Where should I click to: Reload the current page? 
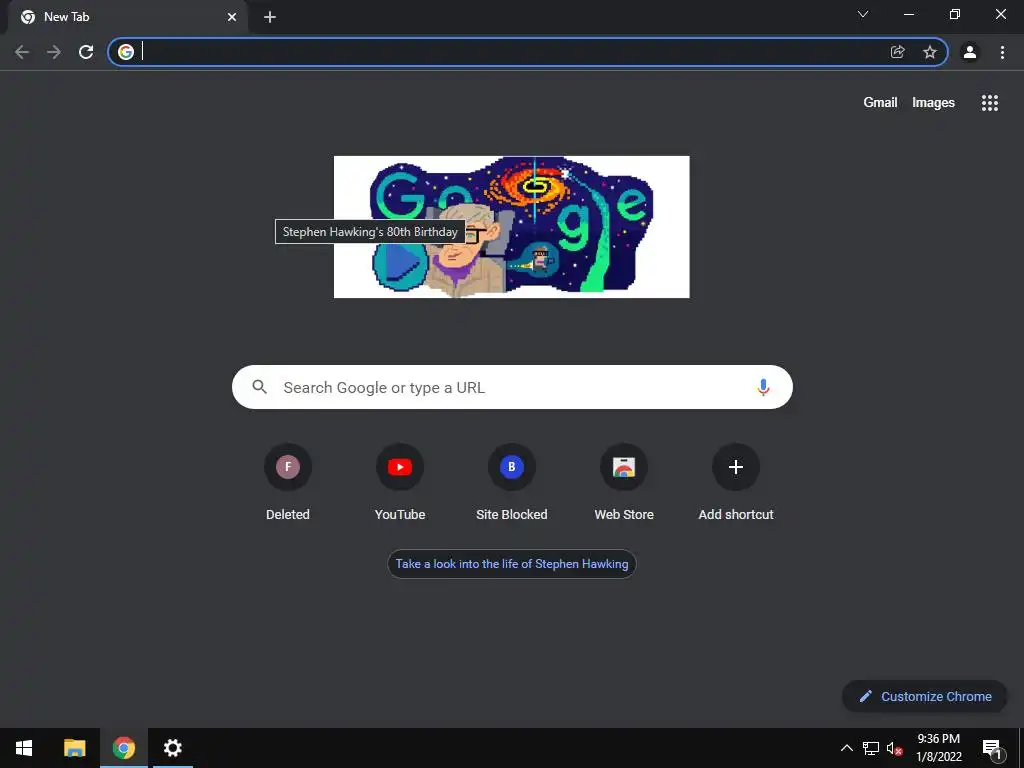click(86, 52)
